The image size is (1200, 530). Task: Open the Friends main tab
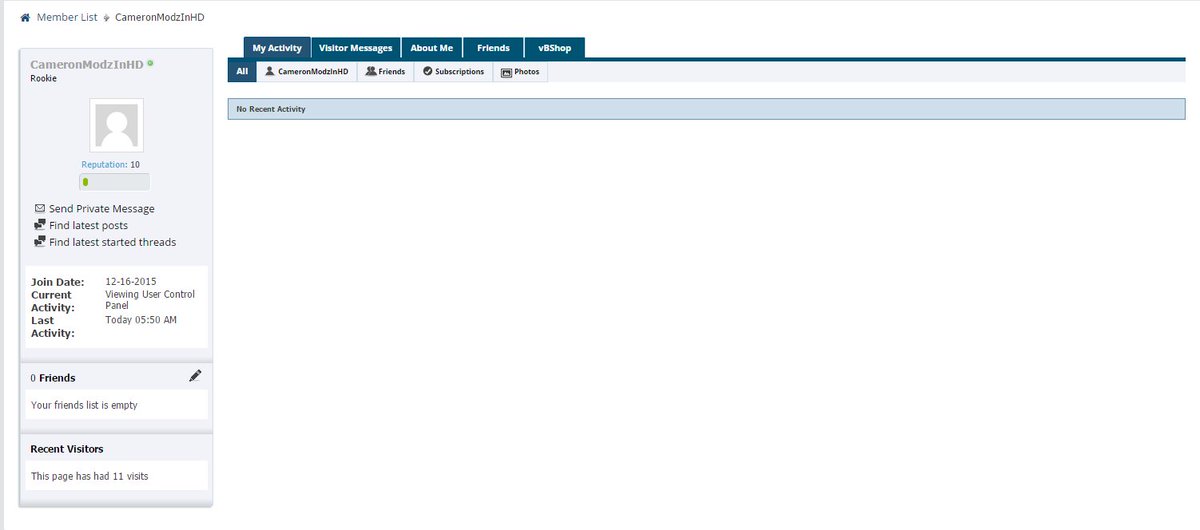click(493, 48)
